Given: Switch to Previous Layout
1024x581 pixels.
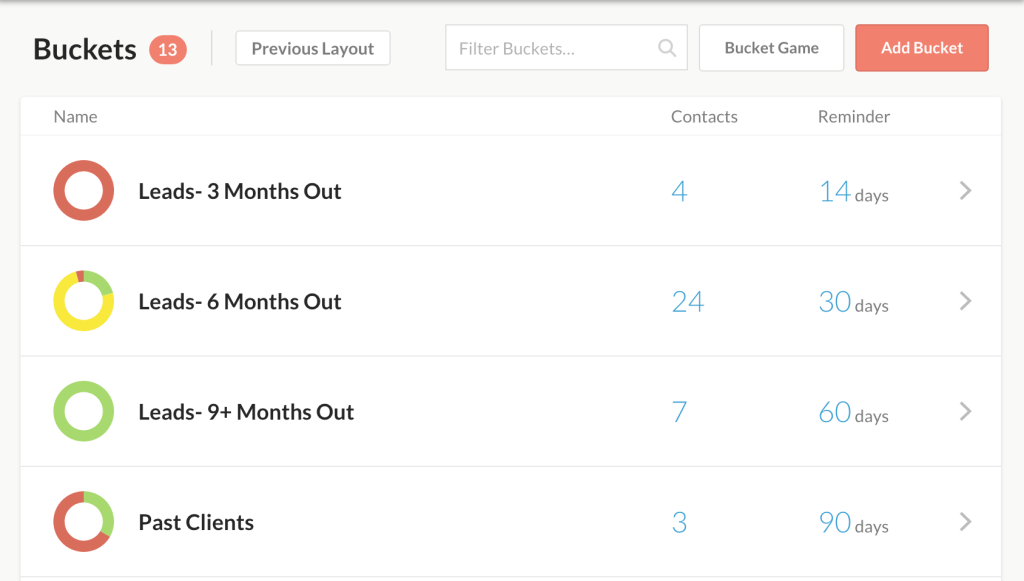Looking at the screenshot, I should pyautogui.click(x=312, y=48).
